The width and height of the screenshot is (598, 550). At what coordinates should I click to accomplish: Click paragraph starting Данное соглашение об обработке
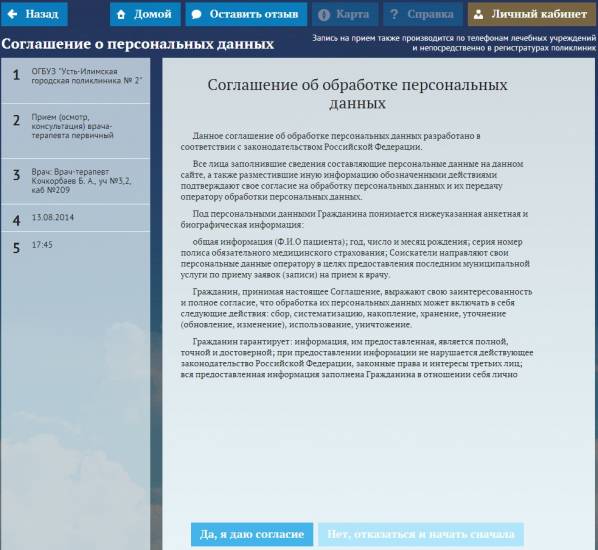click(330, 141)
